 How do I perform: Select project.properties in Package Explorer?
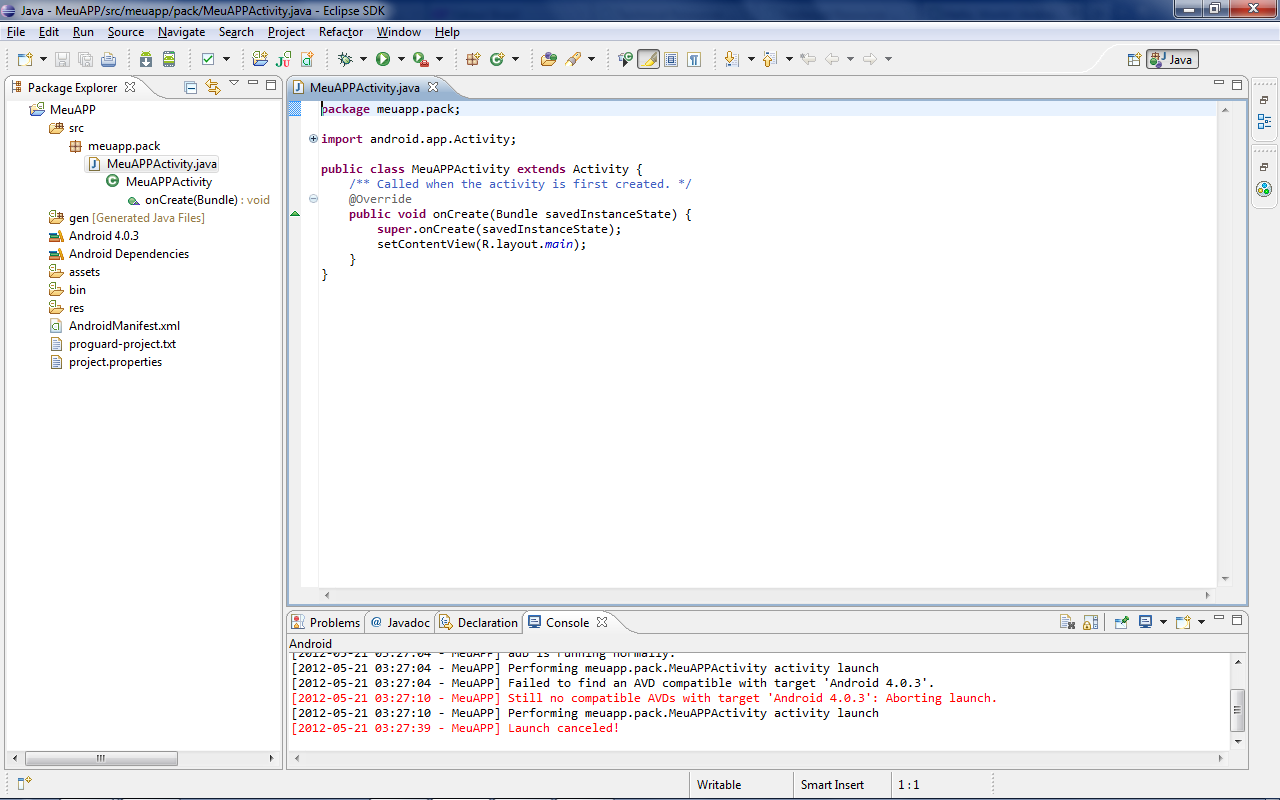click(x=115, y=362)
